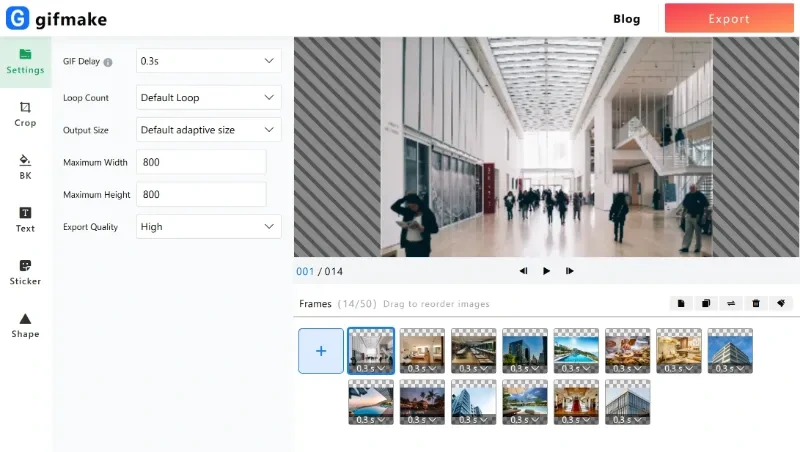Switch to the Crop tool tab
The image size is (800, 452).
click(x=25, y=114)
